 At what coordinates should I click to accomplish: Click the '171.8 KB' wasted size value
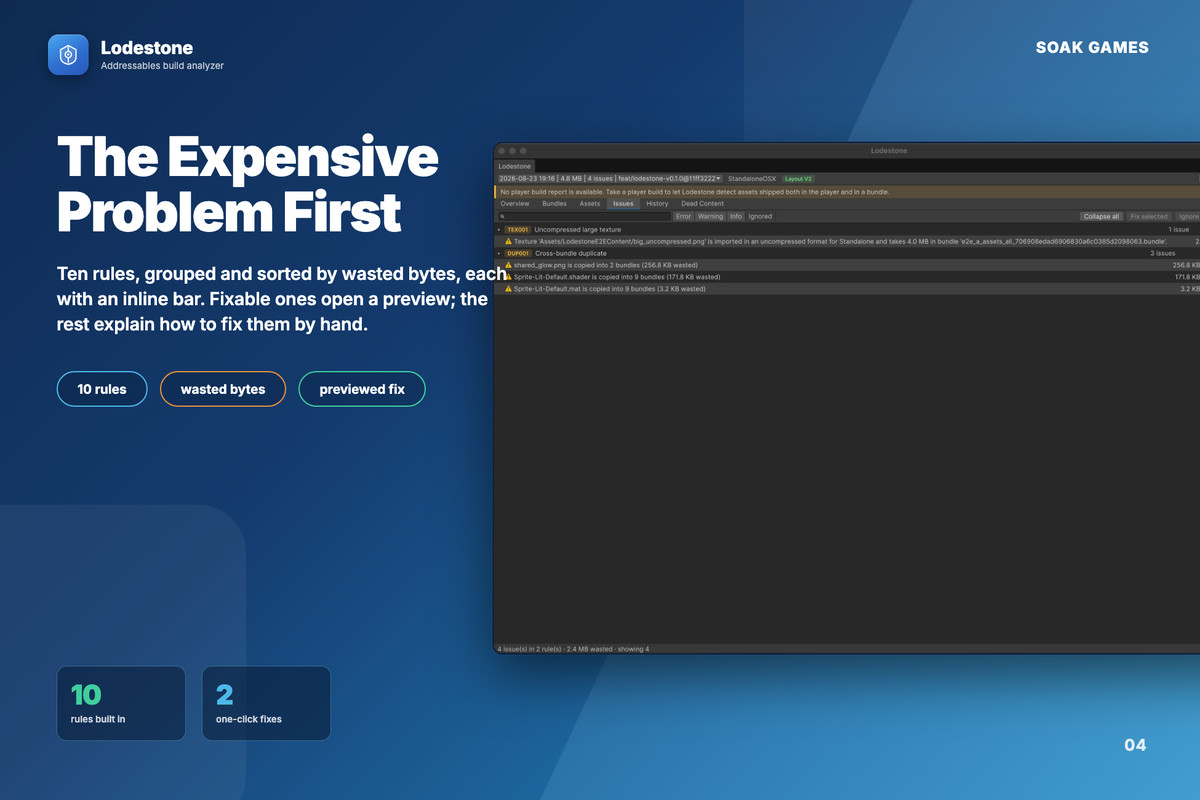pyautogui.click(x=1186, y=277)
